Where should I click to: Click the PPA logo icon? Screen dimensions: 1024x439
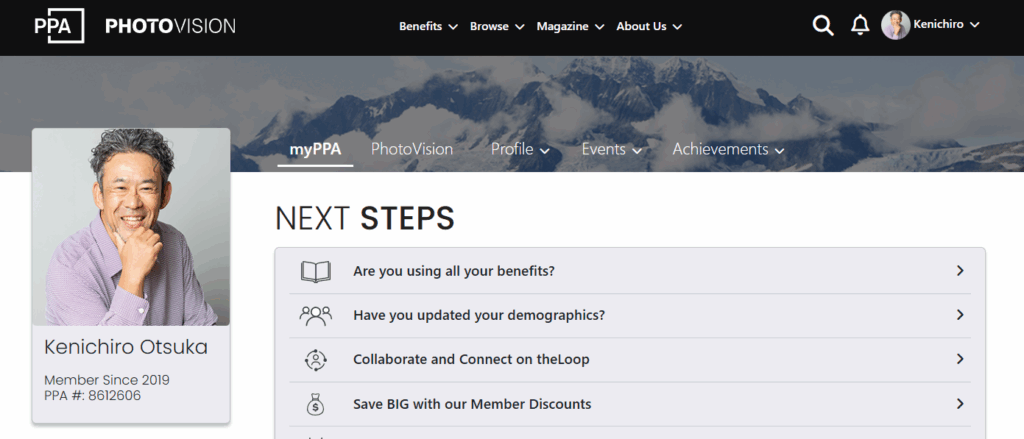(x=58, y=26)
